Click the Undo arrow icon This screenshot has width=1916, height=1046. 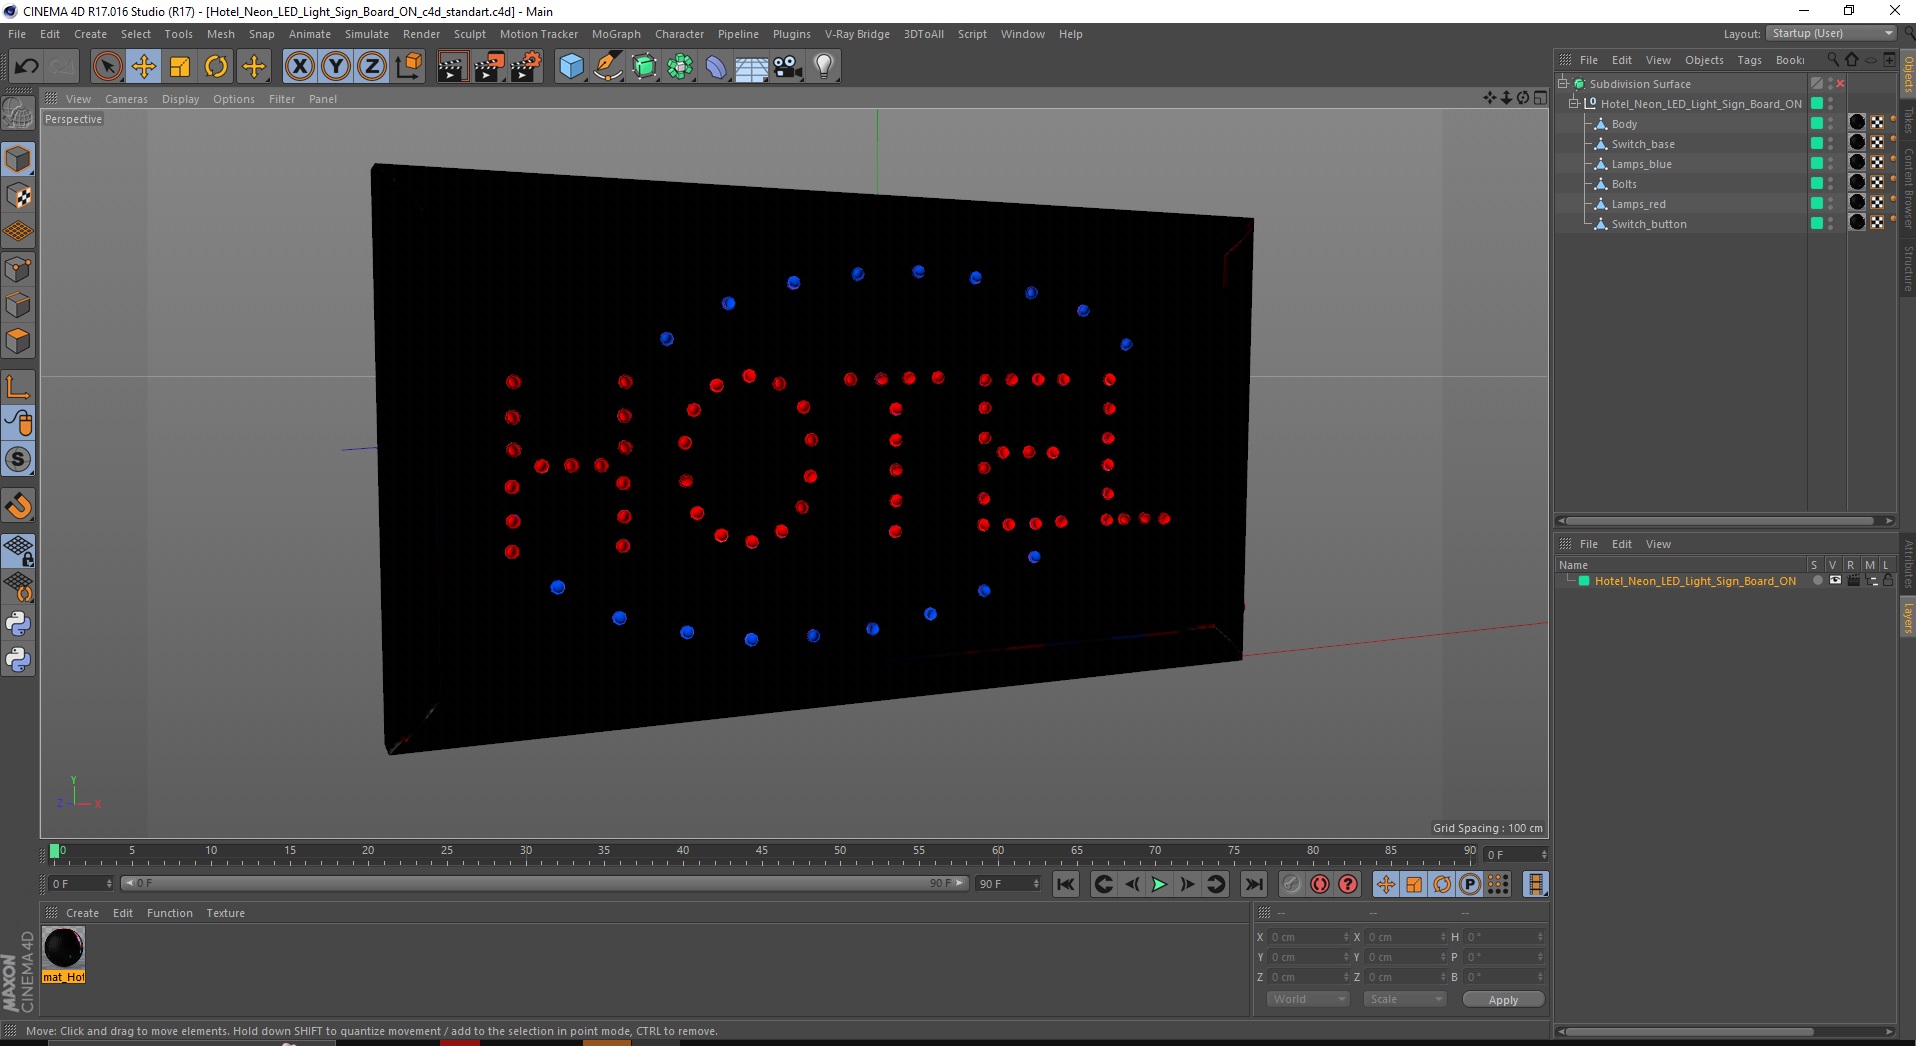[27, 67]
